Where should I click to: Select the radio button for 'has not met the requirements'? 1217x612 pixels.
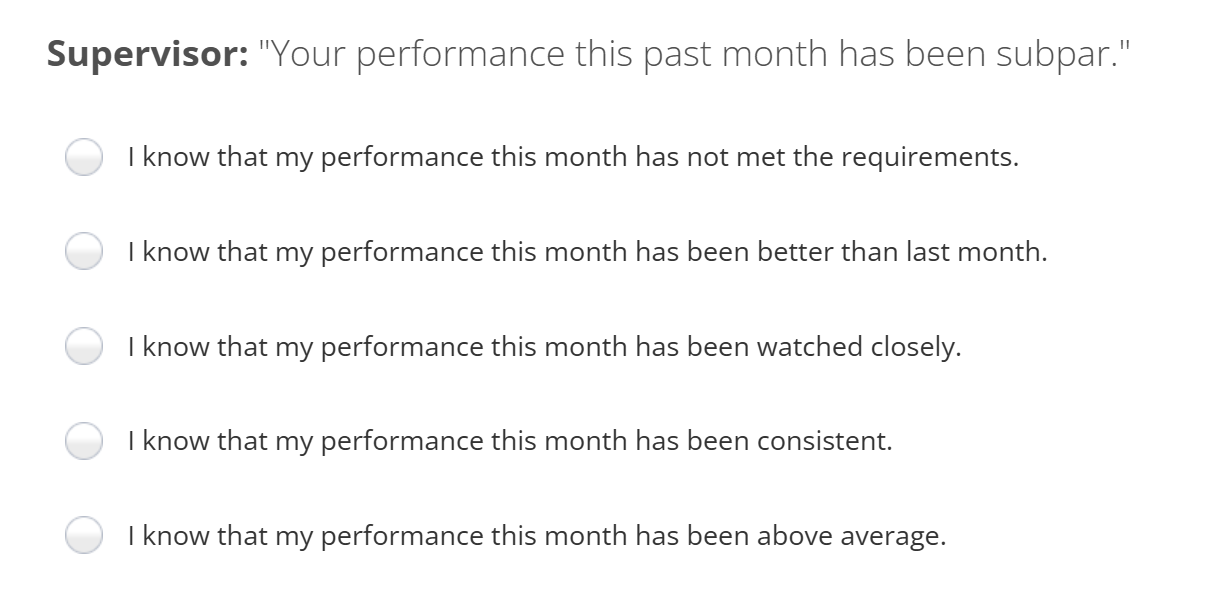(83, 156)
